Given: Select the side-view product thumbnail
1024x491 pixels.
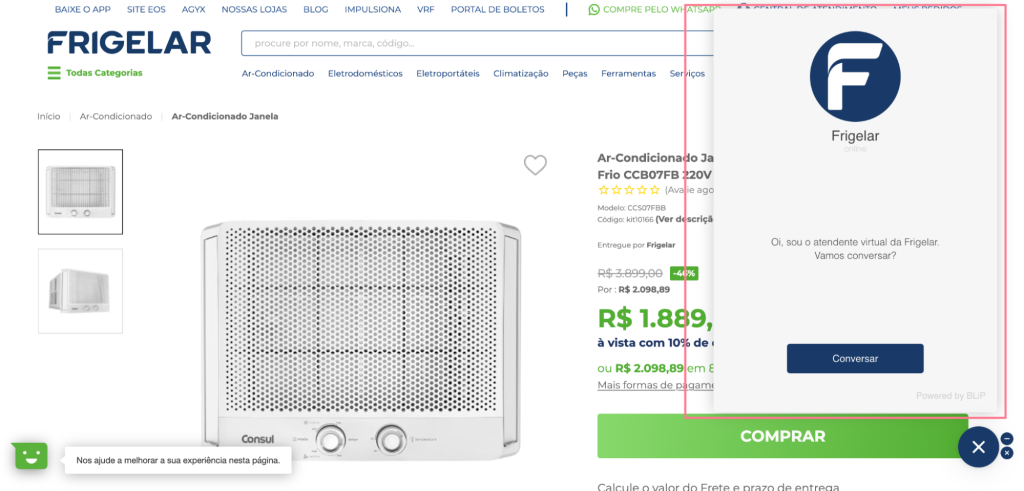Looking at the screenshot, I should pos(80,290).
